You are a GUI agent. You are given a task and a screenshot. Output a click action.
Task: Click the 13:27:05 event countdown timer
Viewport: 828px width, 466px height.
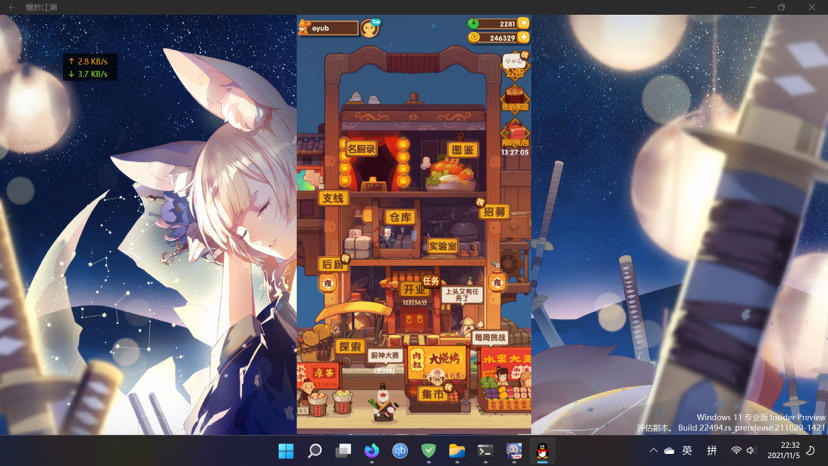click(515, 152)
